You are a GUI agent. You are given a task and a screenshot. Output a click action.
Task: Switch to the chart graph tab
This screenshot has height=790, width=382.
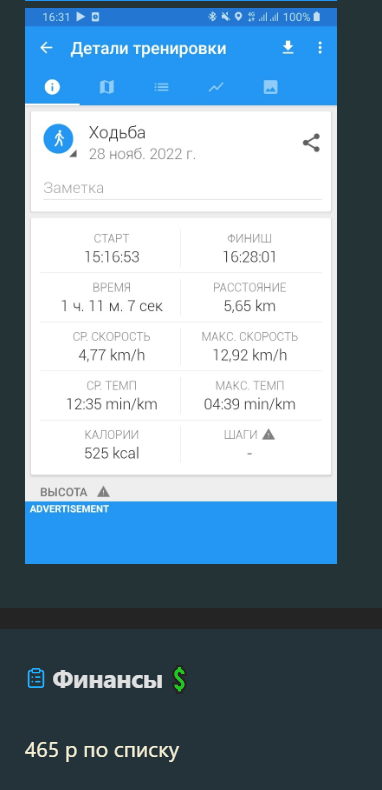(x=216, y=87)
